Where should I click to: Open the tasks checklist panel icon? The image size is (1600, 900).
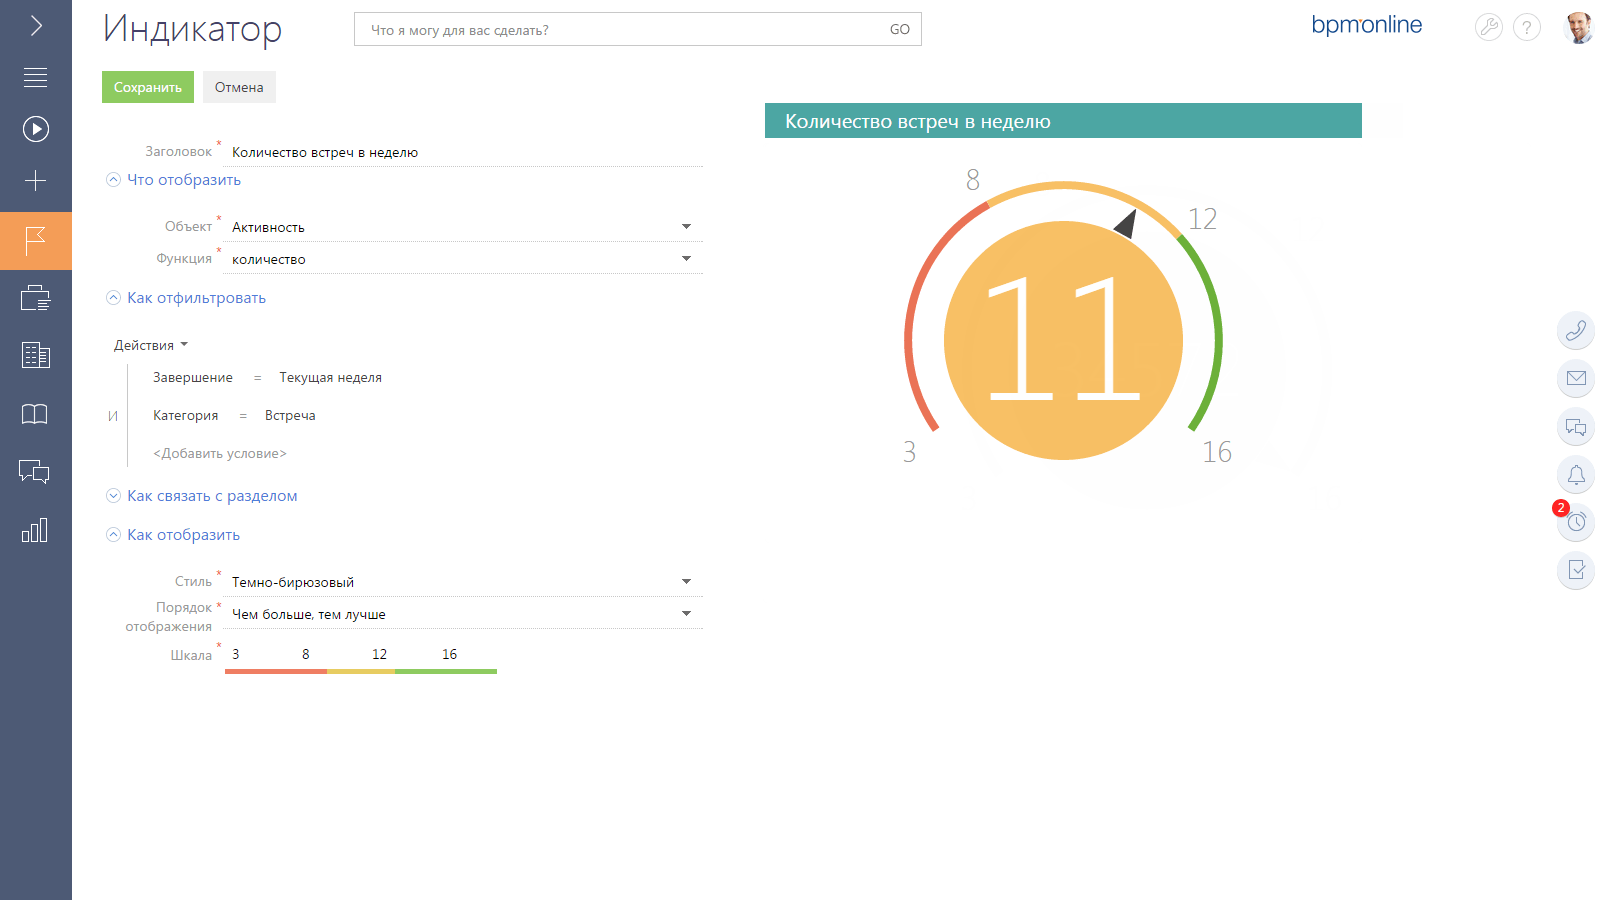1576,570
